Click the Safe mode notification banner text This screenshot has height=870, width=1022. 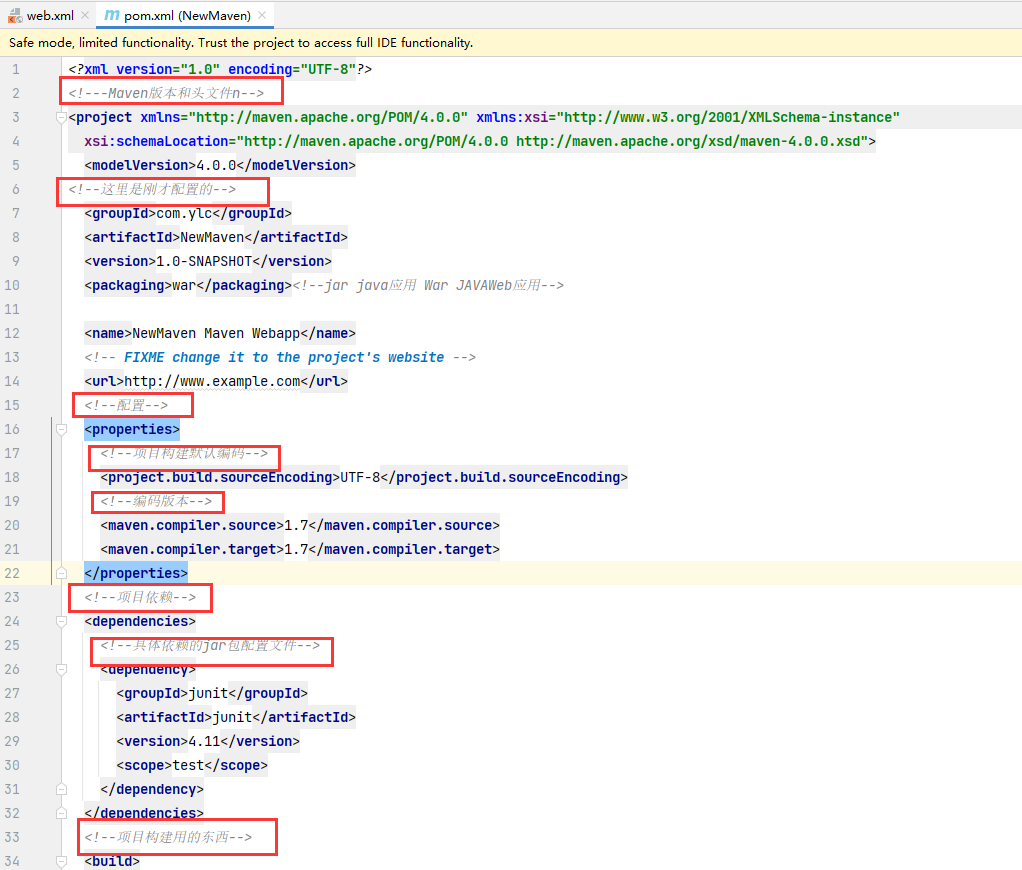(x=241, y=42)
